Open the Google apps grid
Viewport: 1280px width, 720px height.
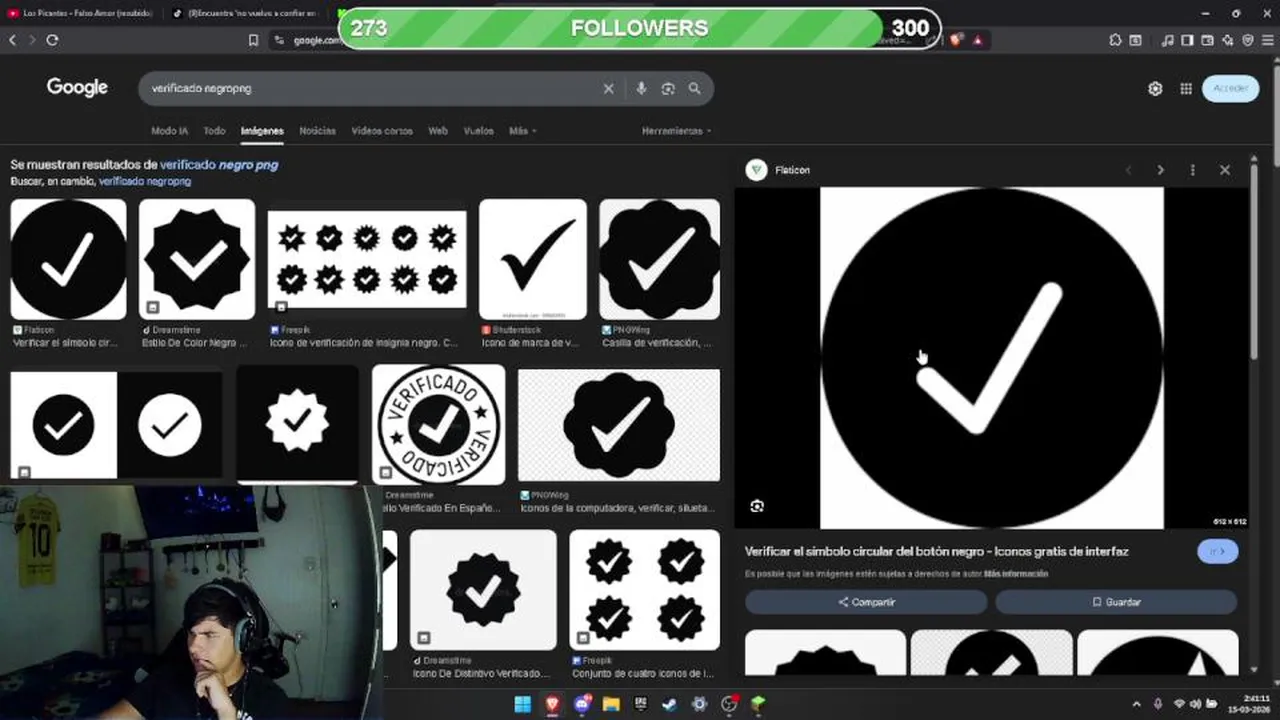click(1186, 88)
